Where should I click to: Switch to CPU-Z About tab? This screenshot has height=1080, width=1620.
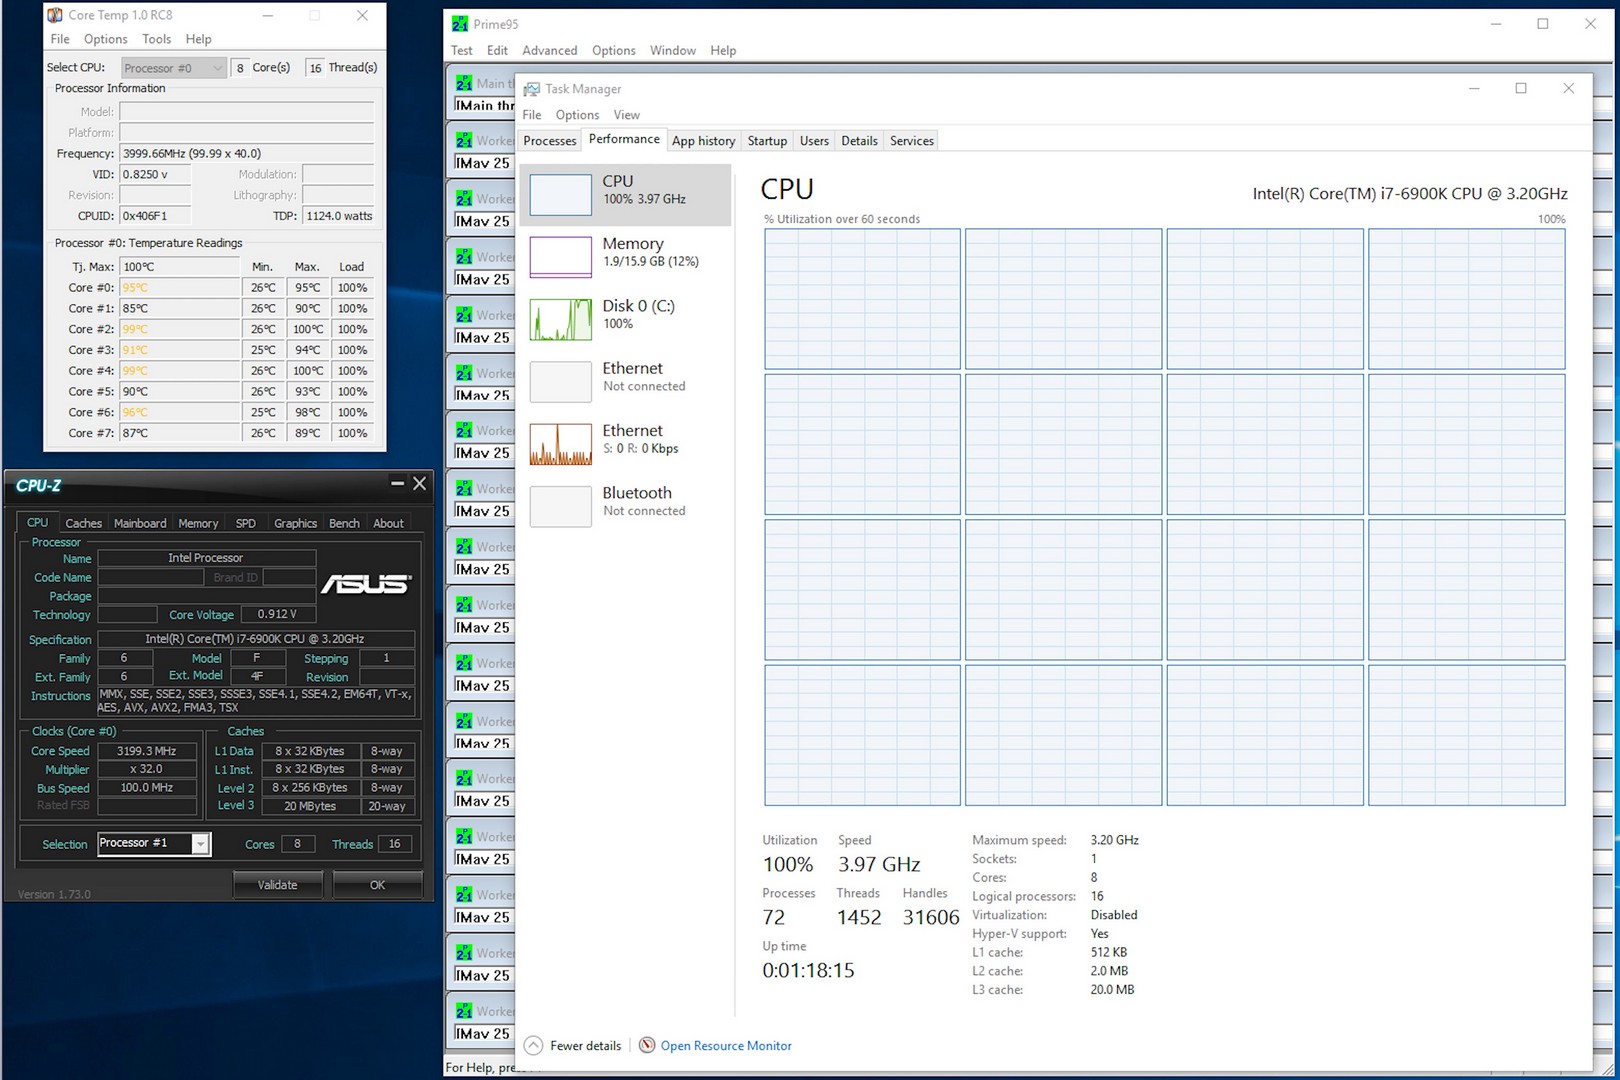(x=389, y=523)
